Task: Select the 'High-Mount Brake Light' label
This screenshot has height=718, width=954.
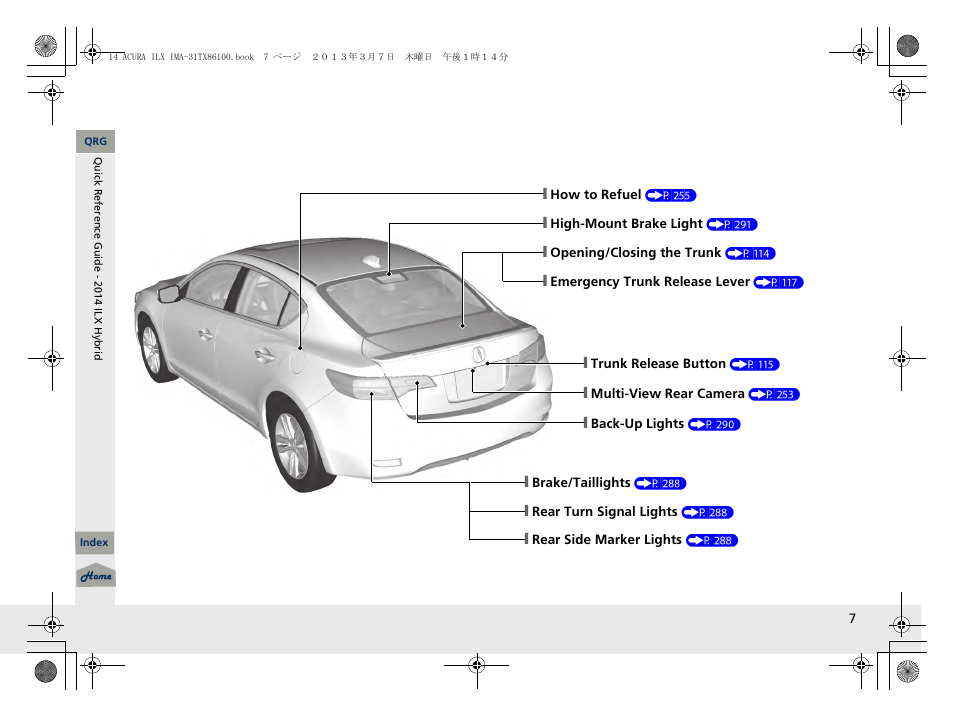Action: (x=626, y=224)
